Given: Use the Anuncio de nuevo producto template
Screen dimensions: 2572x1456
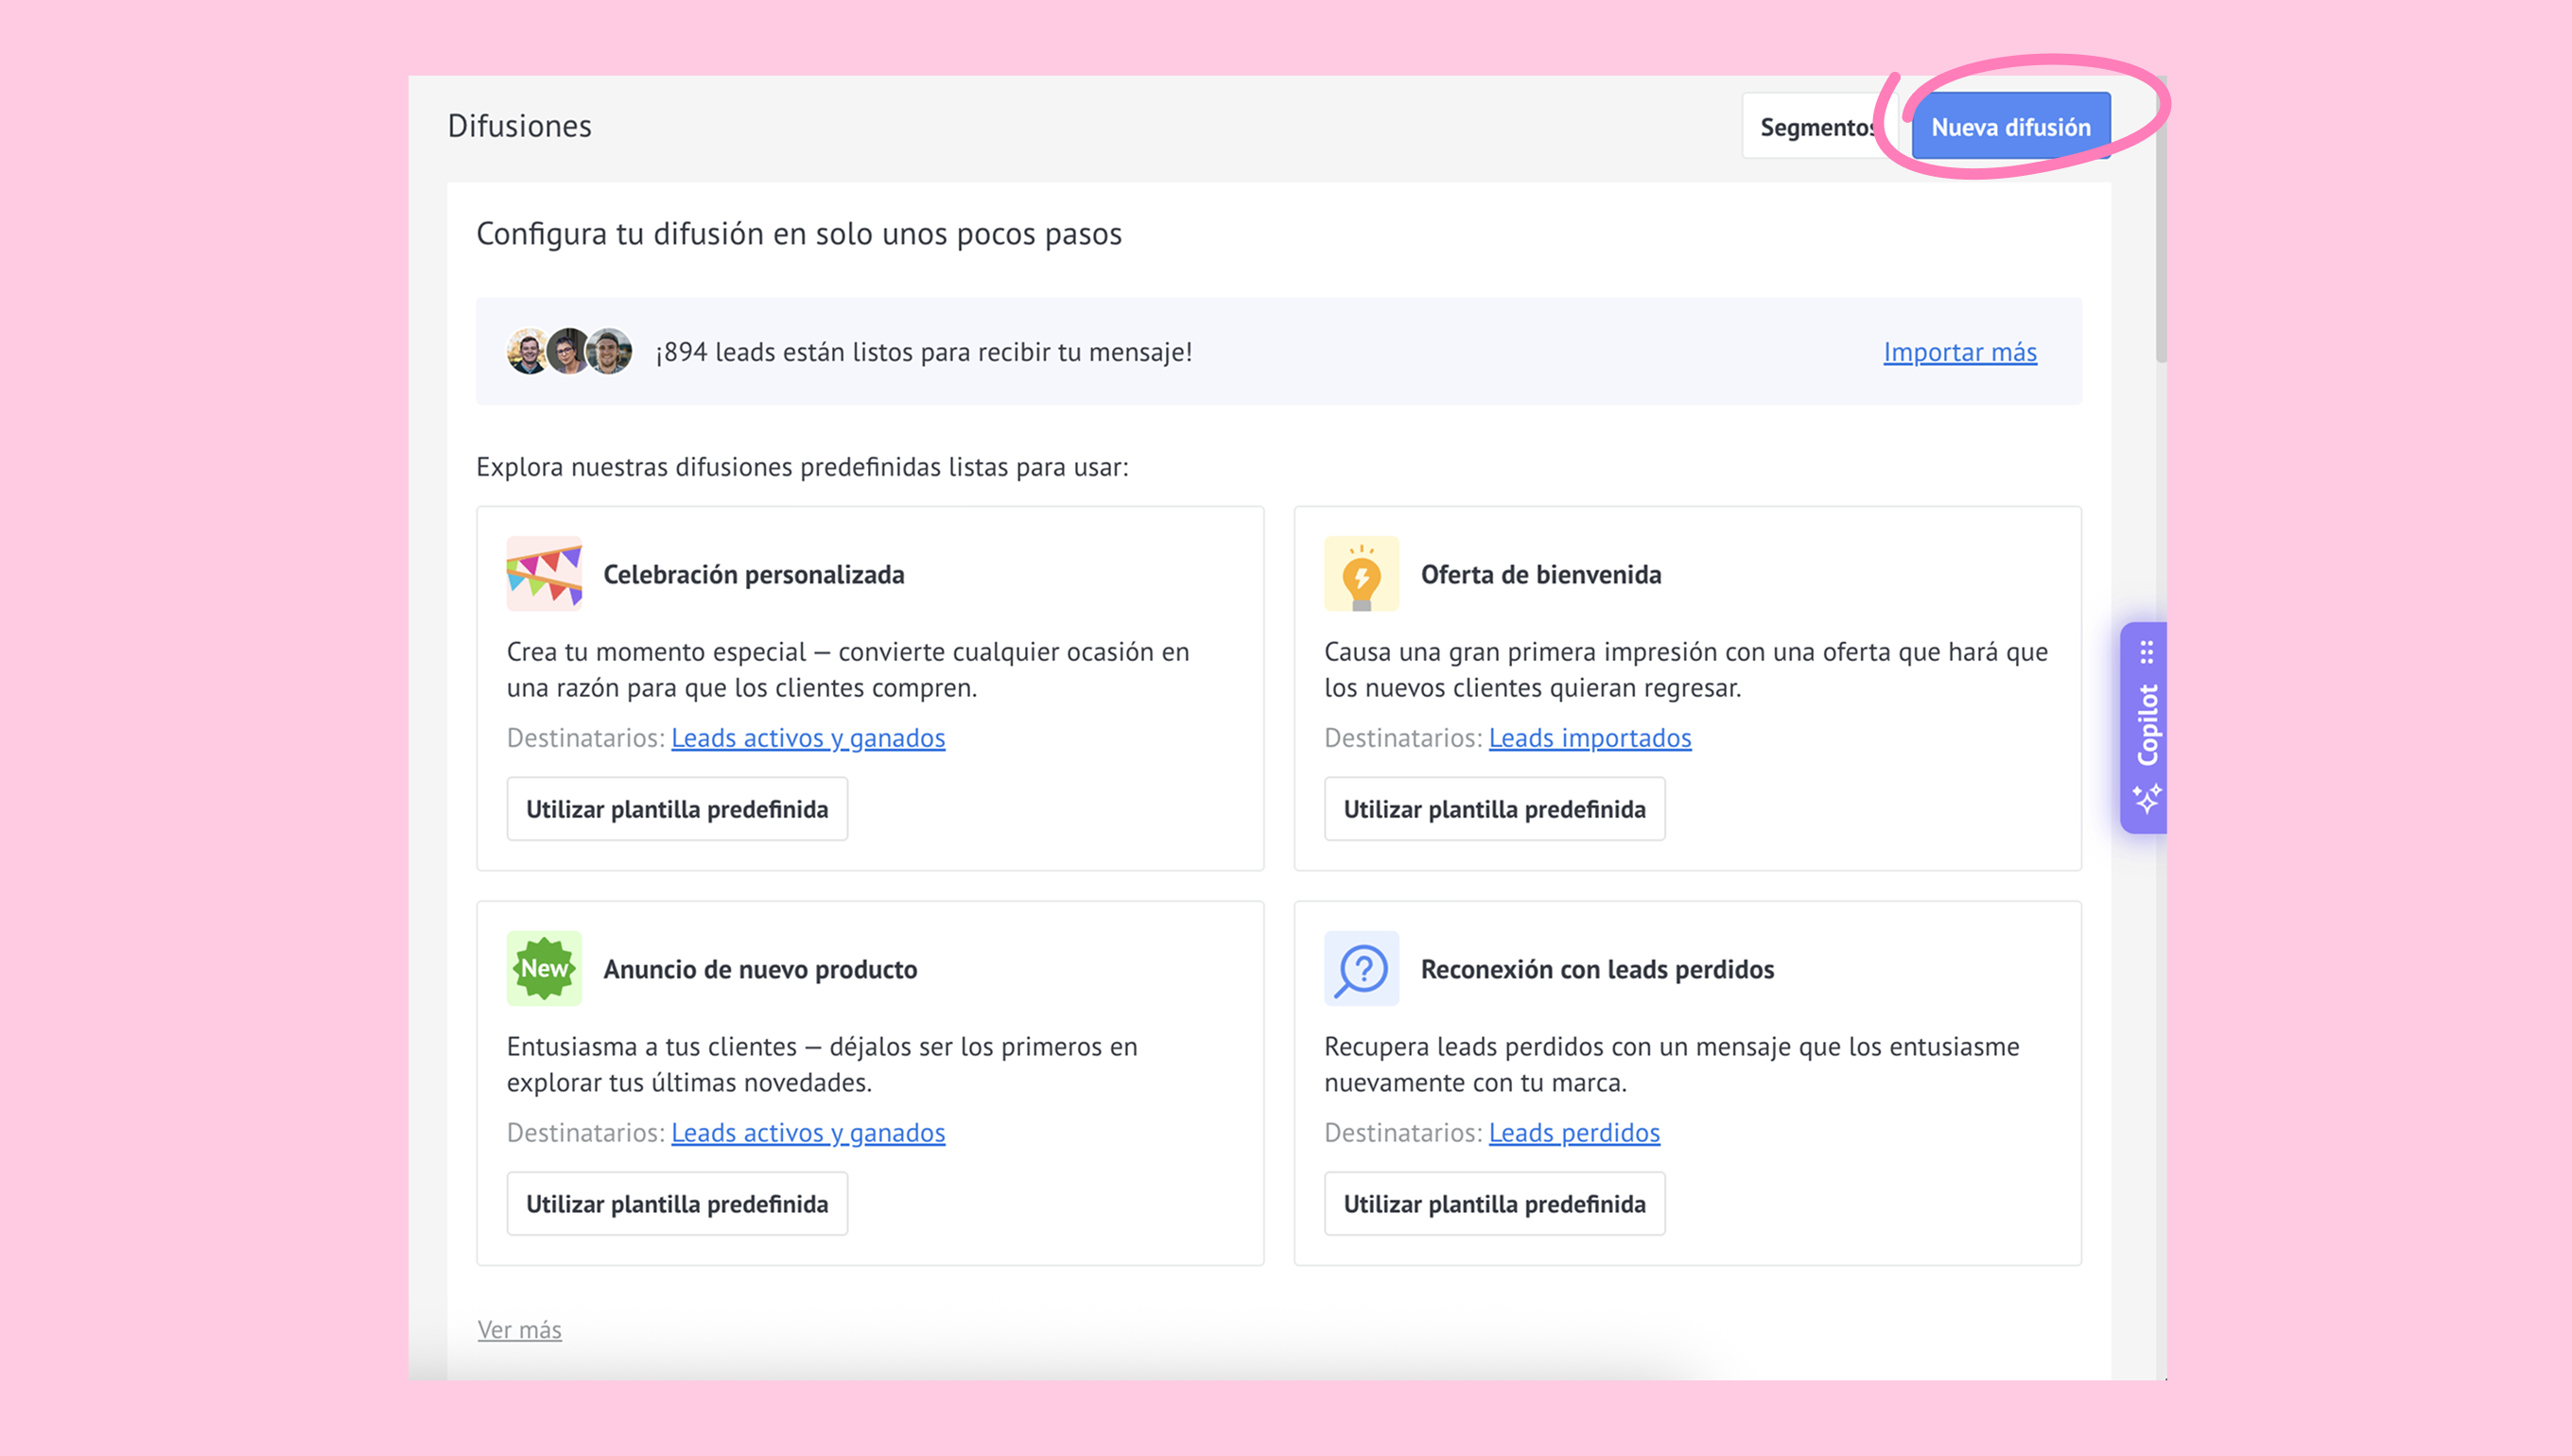Looking at the screenshot, I should click(x=677, y=1204).
